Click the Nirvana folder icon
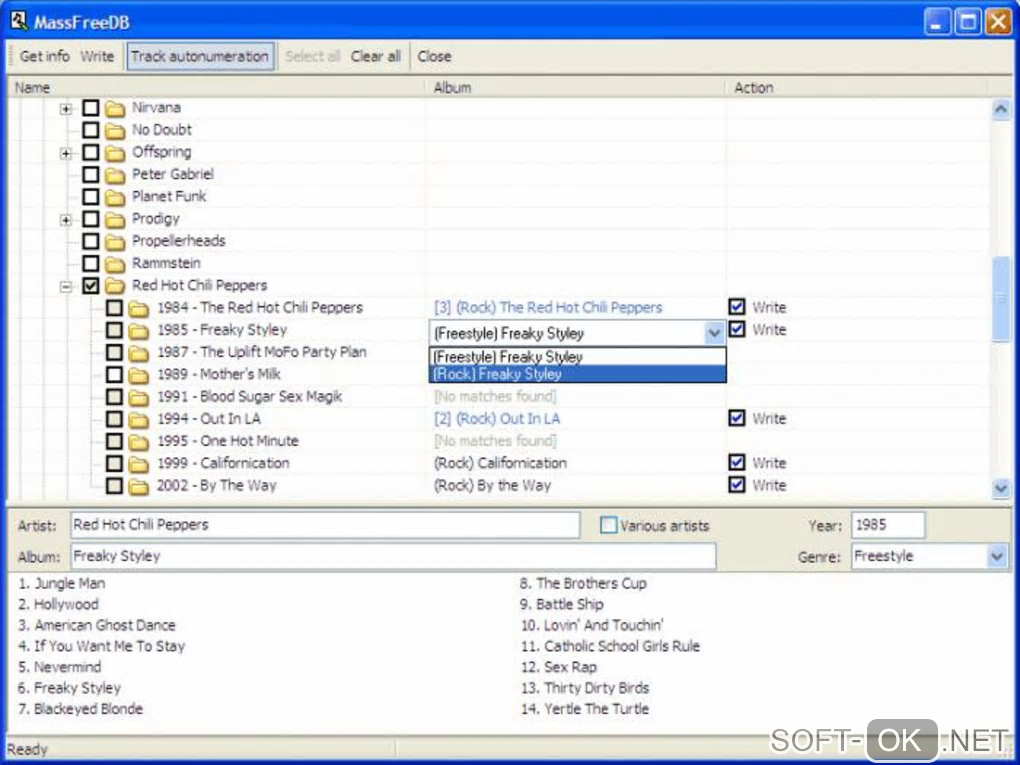This screenshot has width=1020, height=765. pyautogui.click(x=115, y=108)
